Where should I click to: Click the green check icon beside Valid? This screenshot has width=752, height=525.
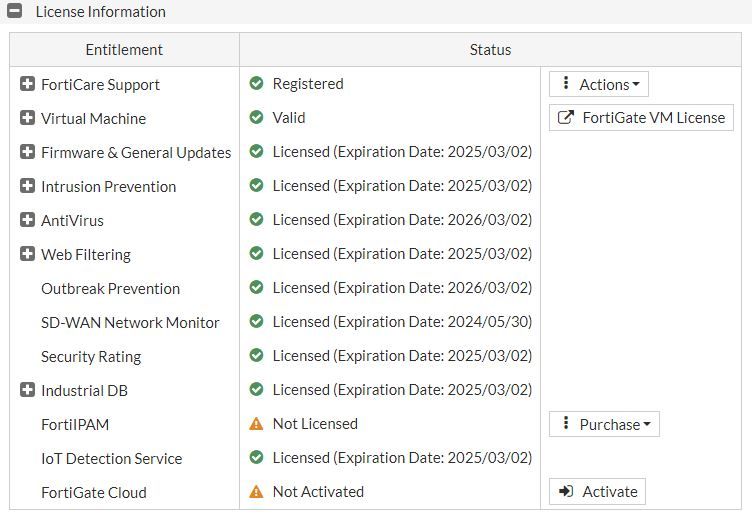coord(256,118)
